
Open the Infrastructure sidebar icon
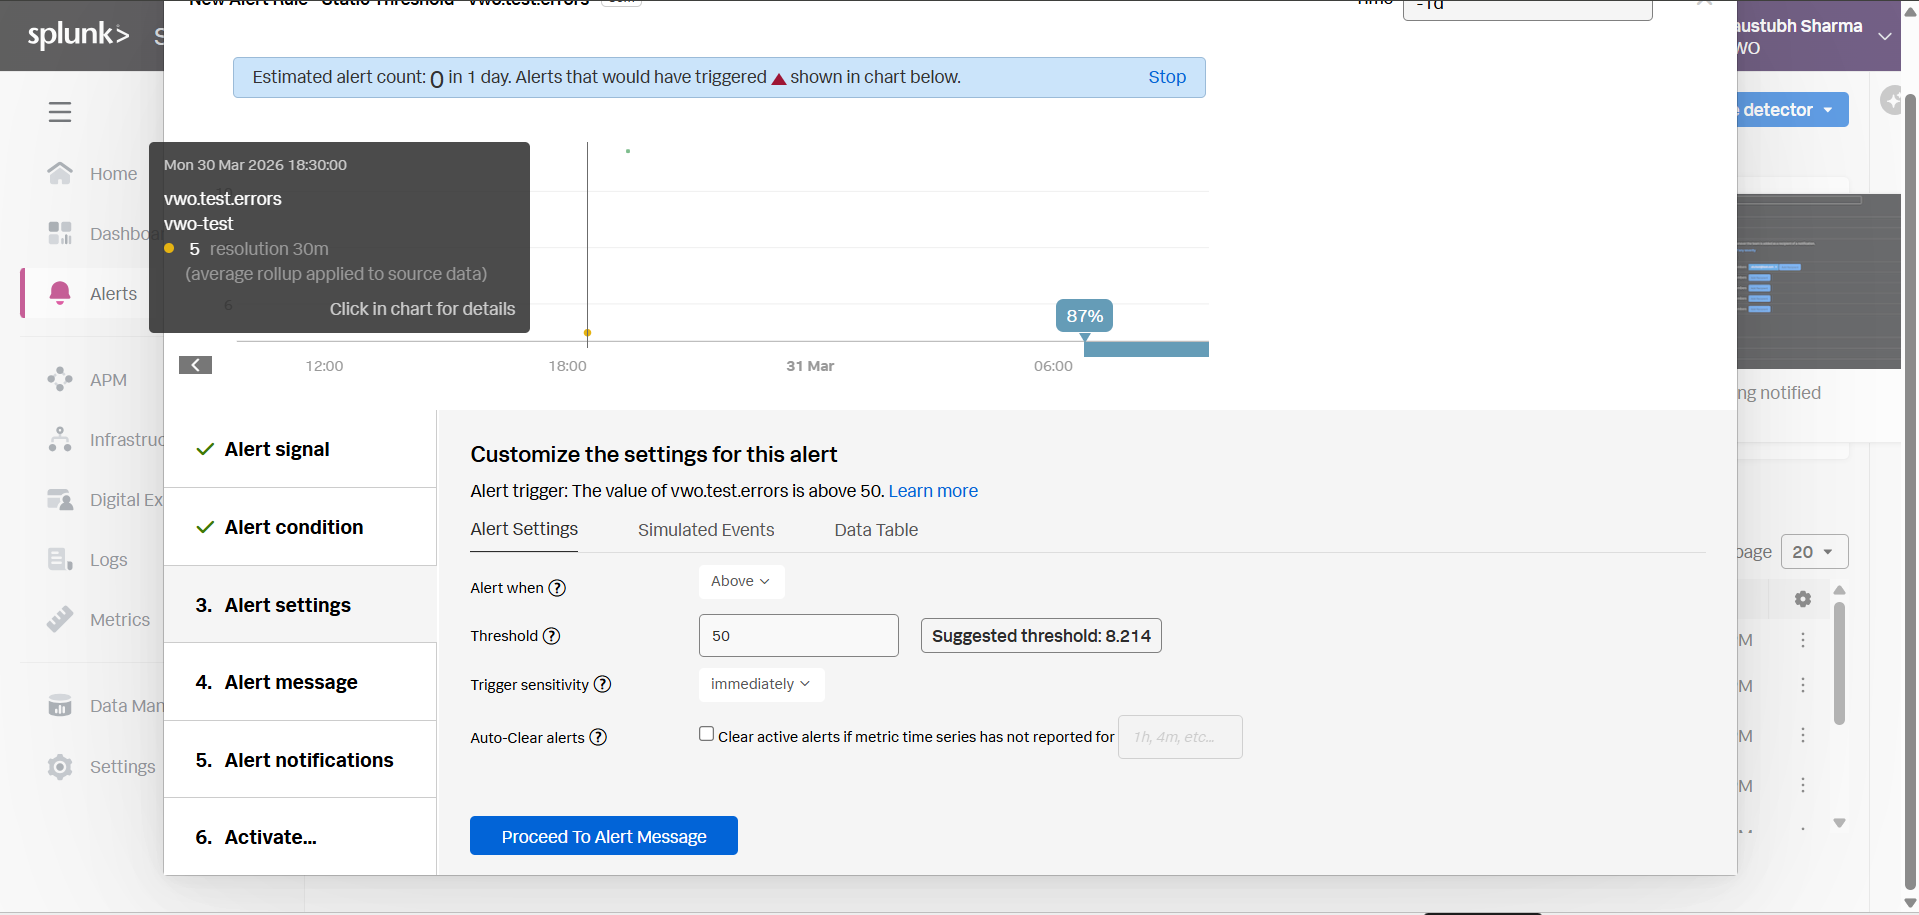[60, 439]
